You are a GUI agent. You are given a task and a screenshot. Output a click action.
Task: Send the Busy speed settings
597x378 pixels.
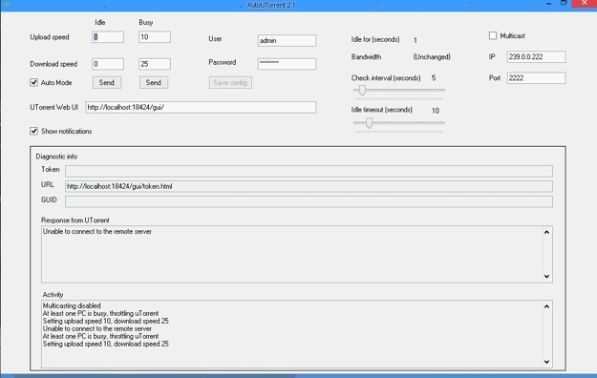pyautogui.click(x=153, y=83)
